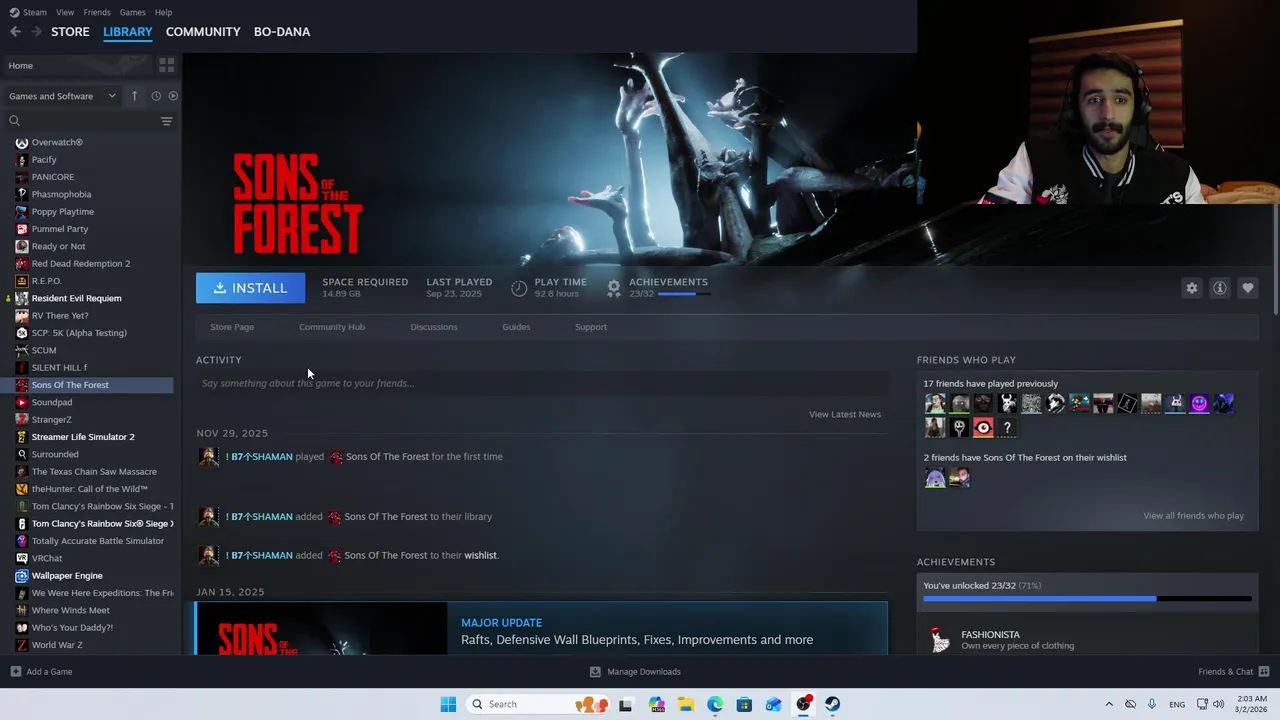Open Sons Of The Forest settings gear
Image resolution: width=1280 pixels, height=720 pixels.
[1191, 288]
